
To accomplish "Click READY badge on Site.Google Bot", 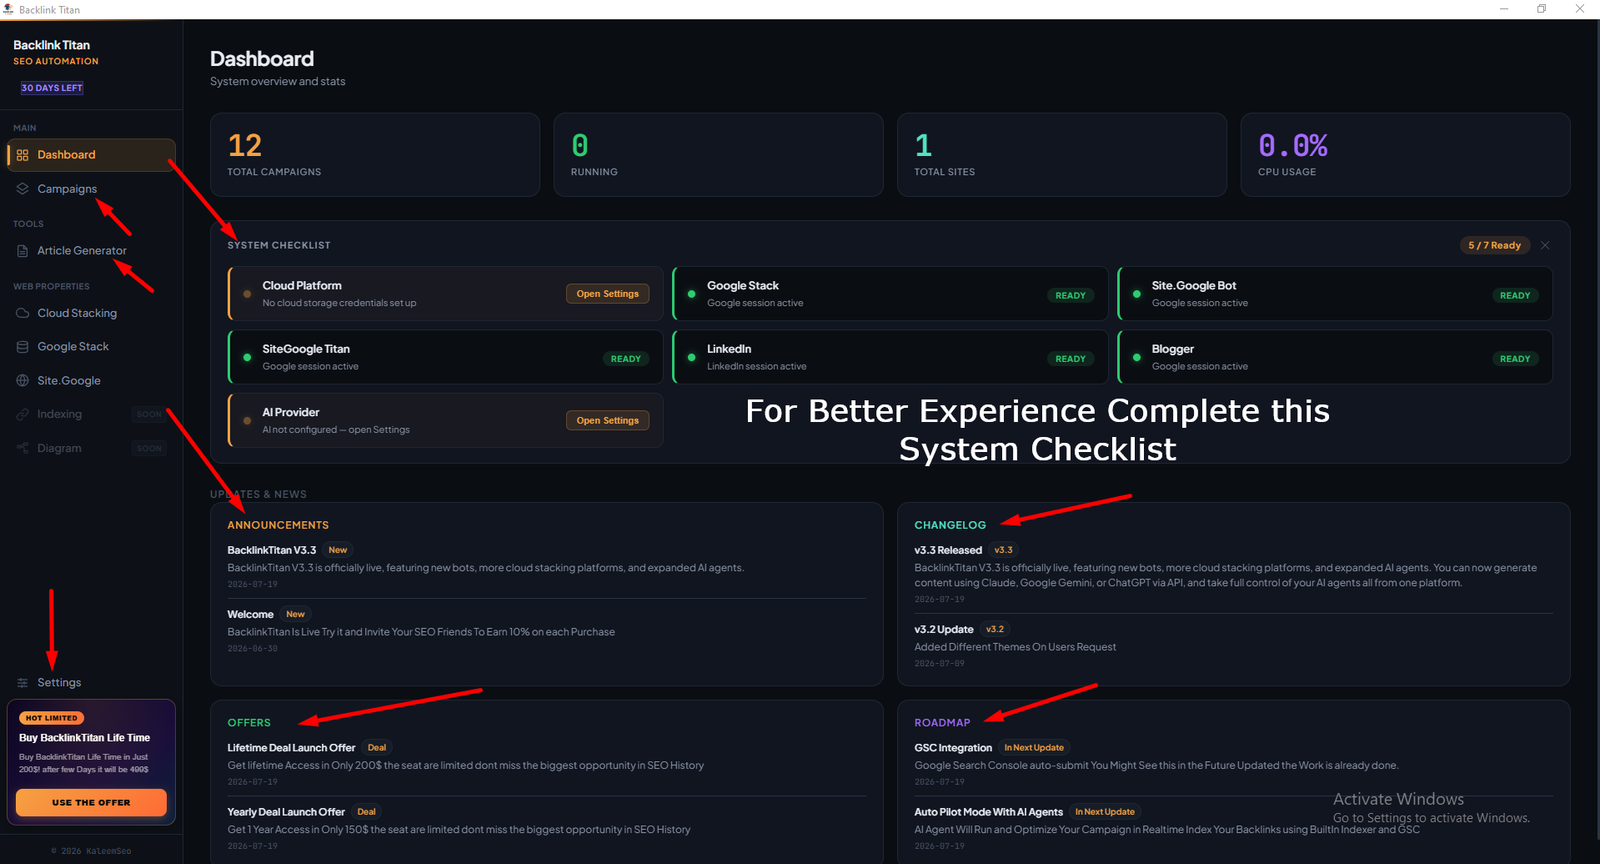I will [x=1515, y=296].
